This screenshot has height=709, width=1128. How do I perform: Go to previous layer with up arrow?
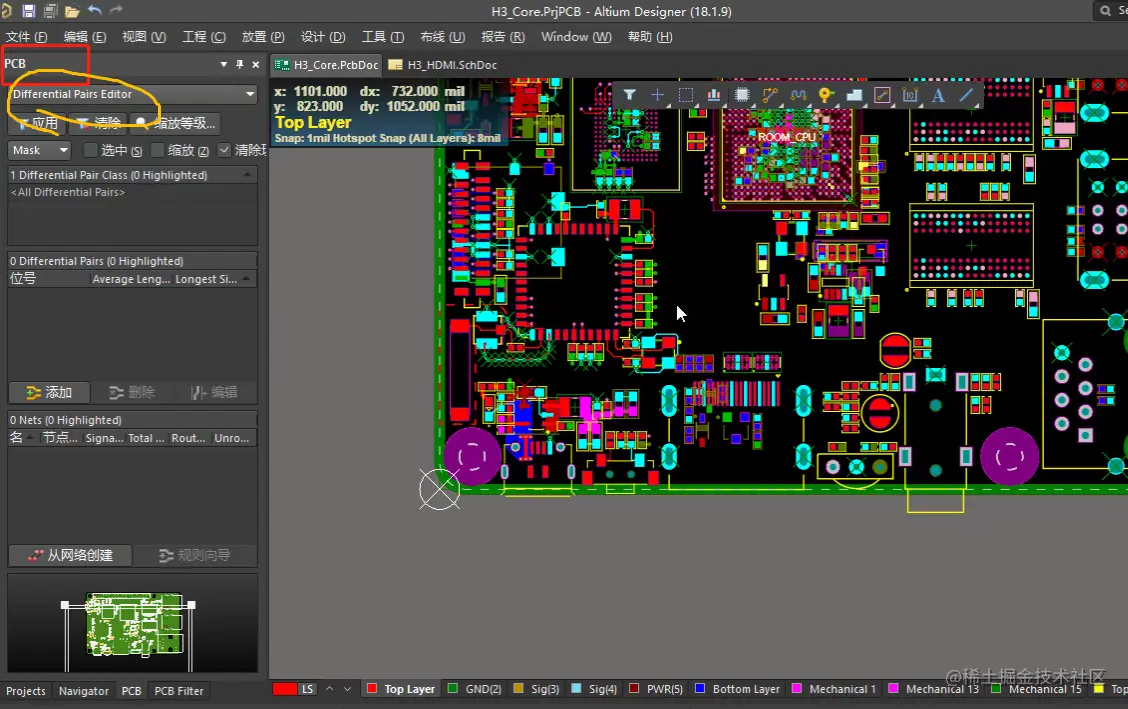click(329, 689)
